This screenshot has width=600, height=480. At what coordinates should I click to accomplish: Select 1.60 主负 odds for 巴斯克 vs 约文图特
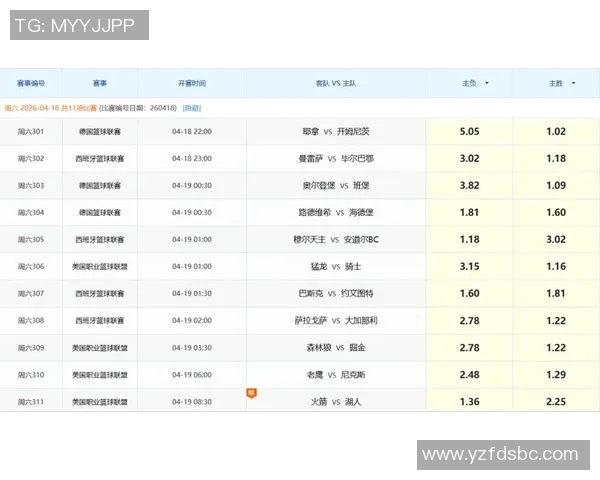click(x=470, y=294)
